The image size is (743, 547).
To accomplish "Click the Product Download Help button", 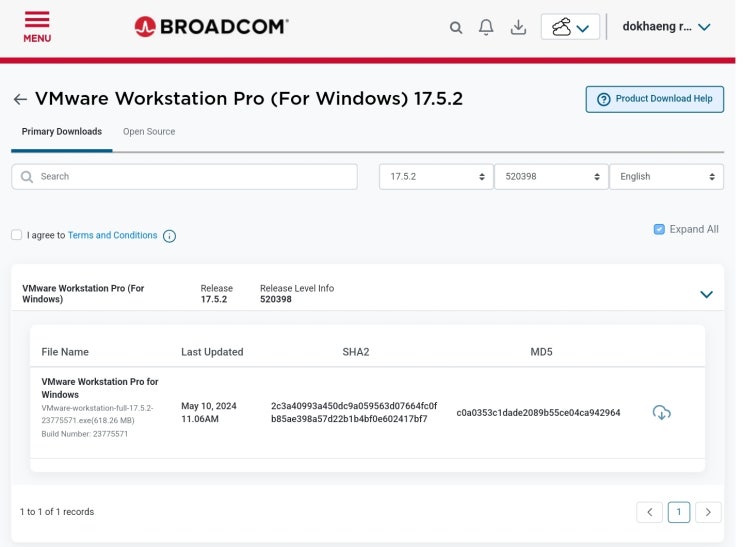I will point(654,99).
